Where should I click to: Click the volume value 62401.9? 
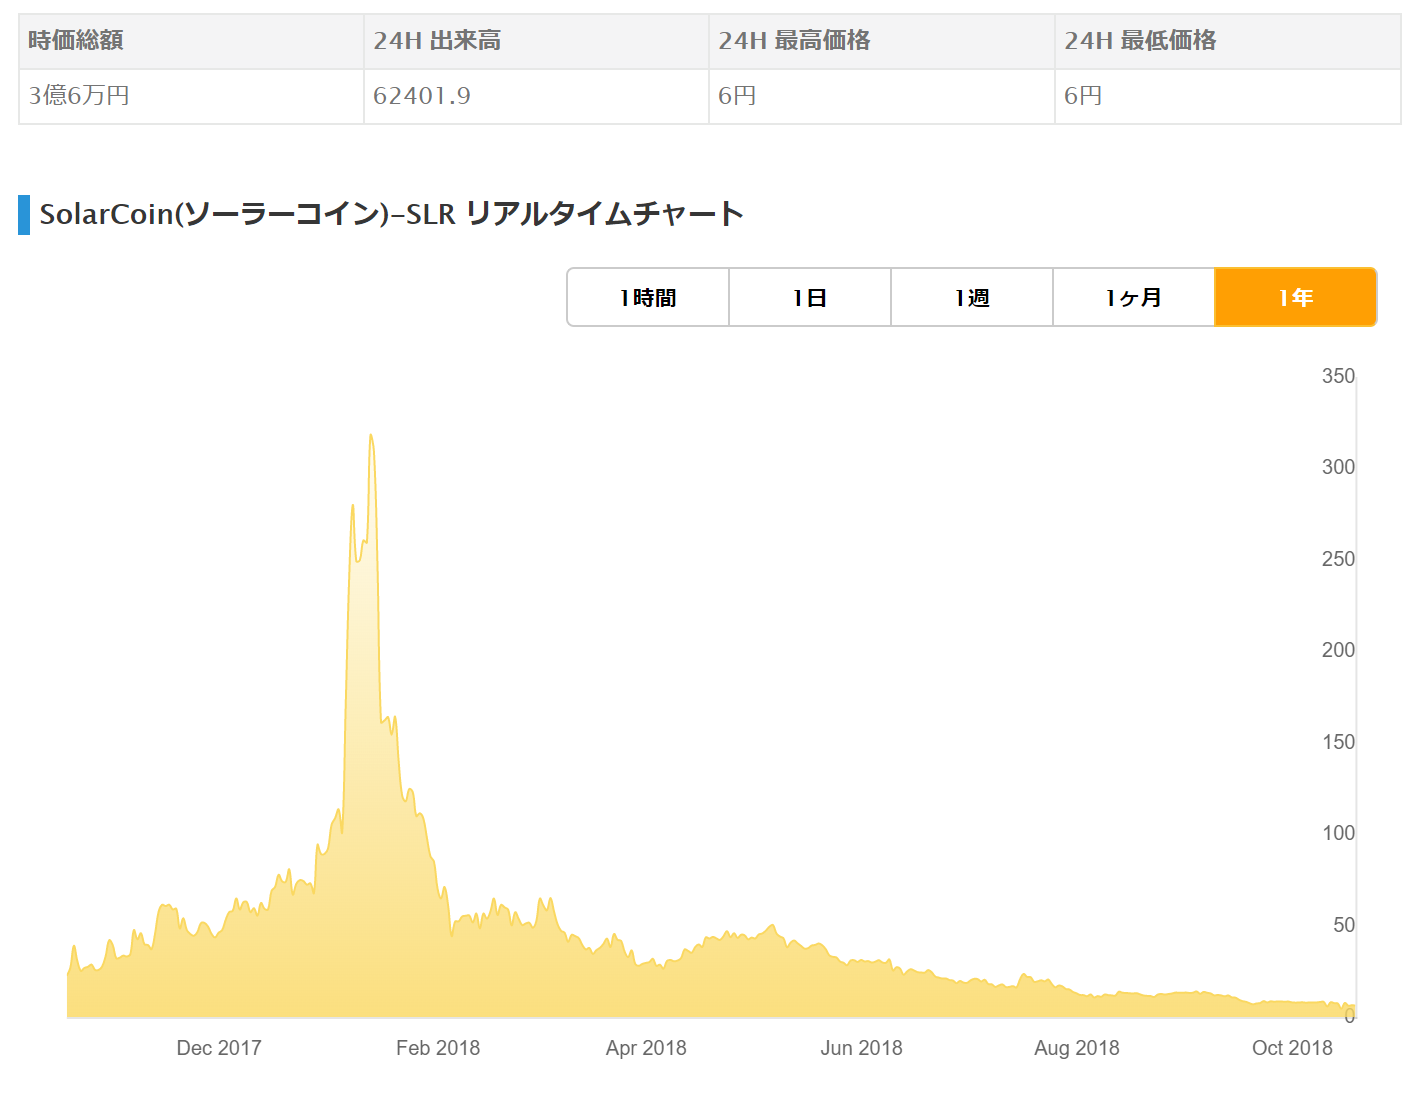click(x=422, y=96)
